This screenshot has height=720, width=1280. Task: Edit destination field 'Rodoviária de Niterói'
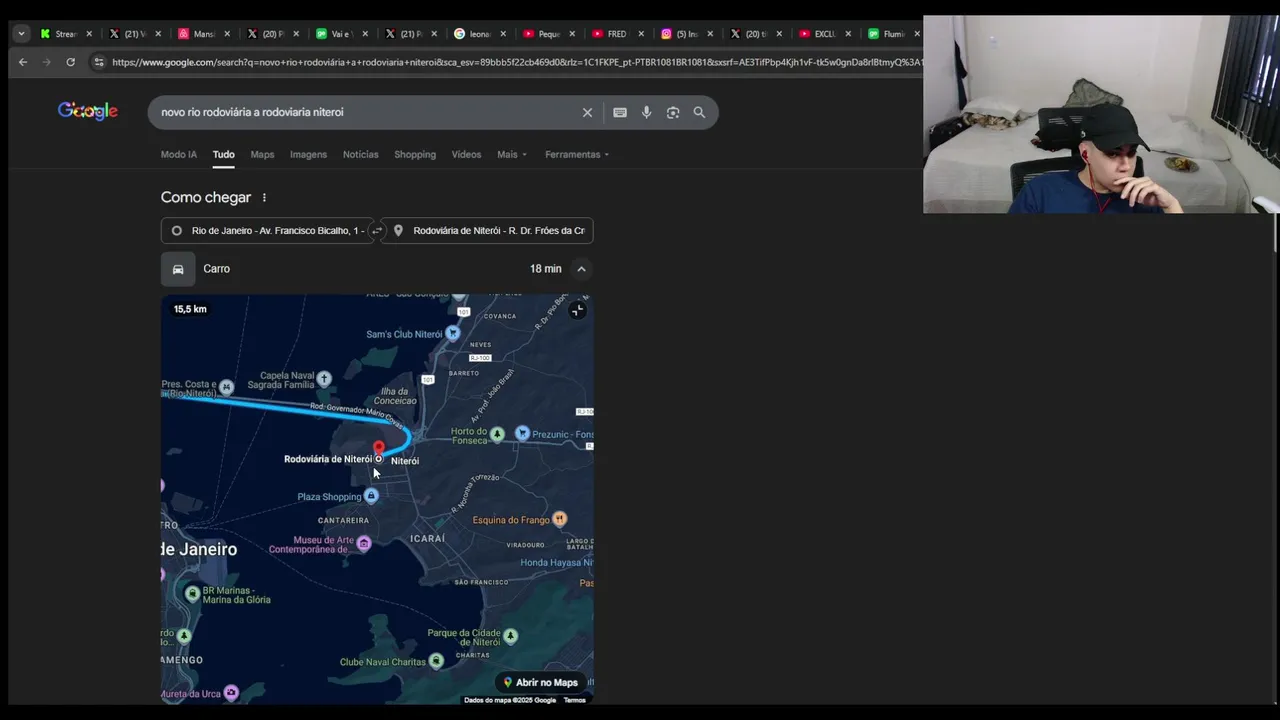point(487,231)
